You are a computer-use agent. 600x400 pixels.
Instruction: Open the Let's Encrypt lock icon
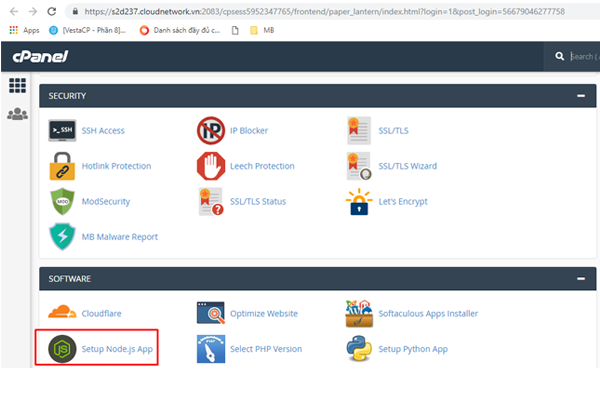click(359, 201)
